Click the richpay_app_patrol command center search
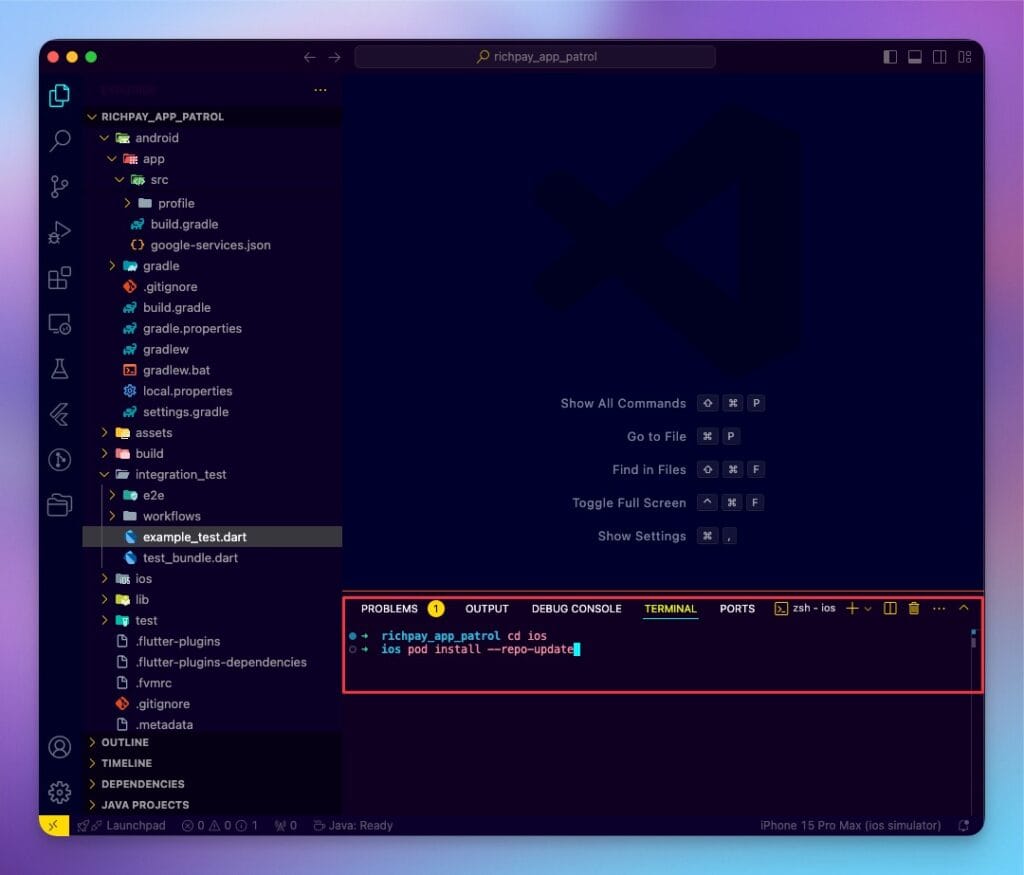The height and width of the screenshot is (875, 1024). (535, 57)
